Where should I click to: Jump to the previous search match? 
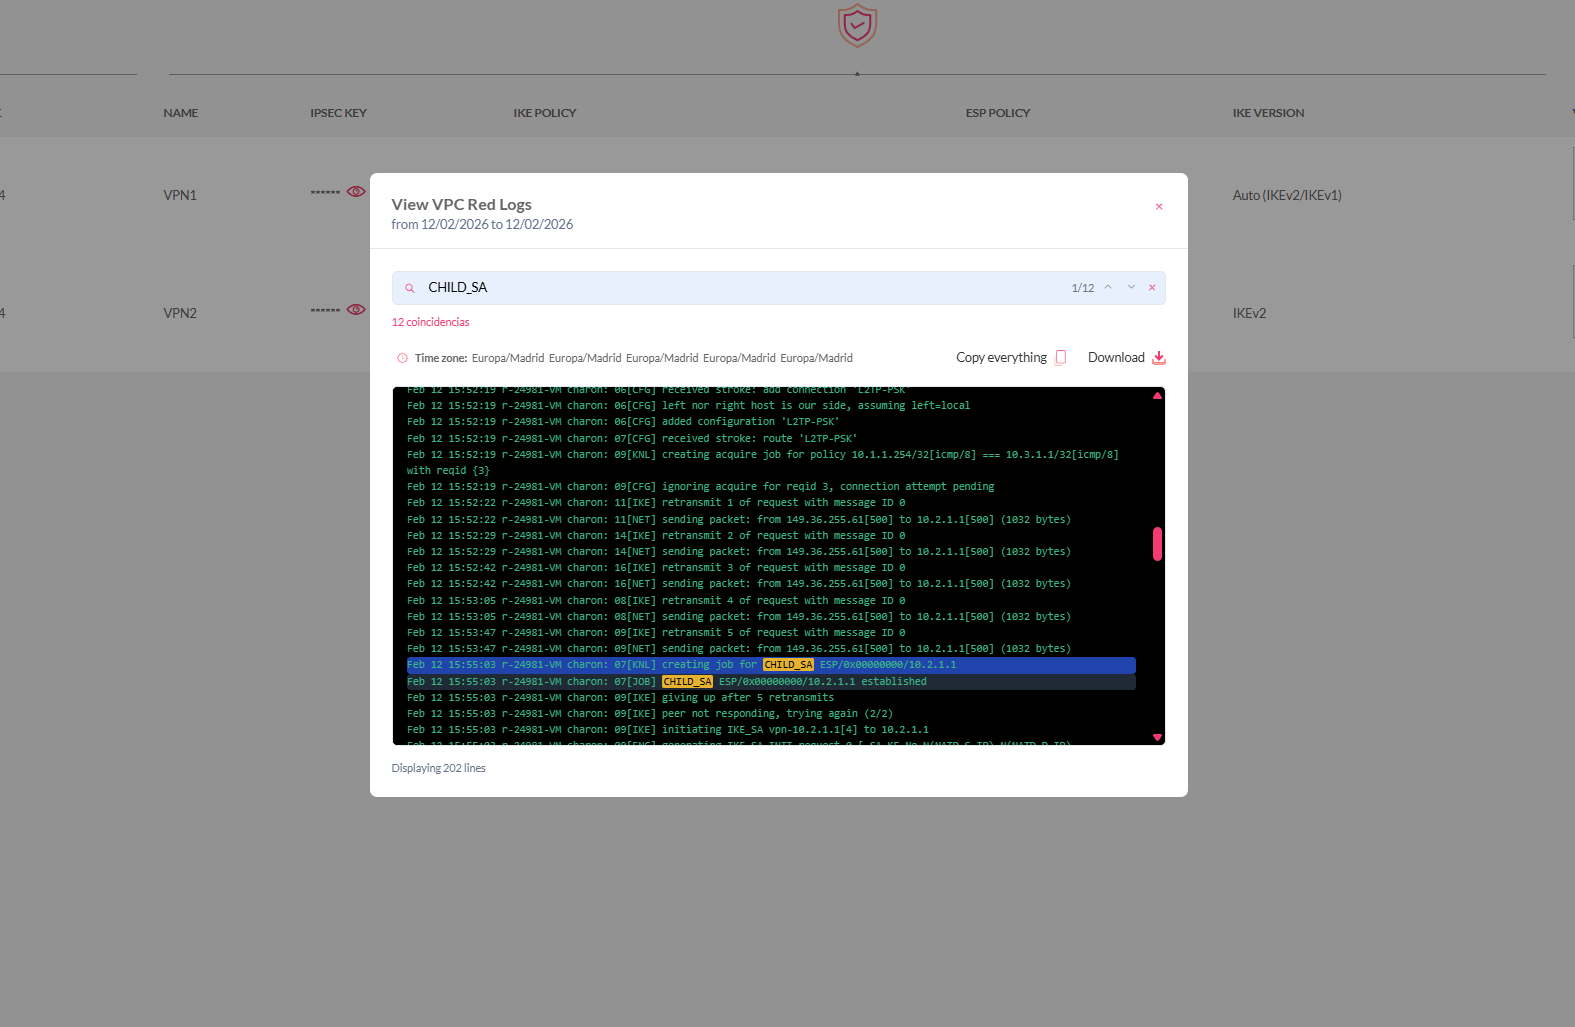coord(1108,287)
